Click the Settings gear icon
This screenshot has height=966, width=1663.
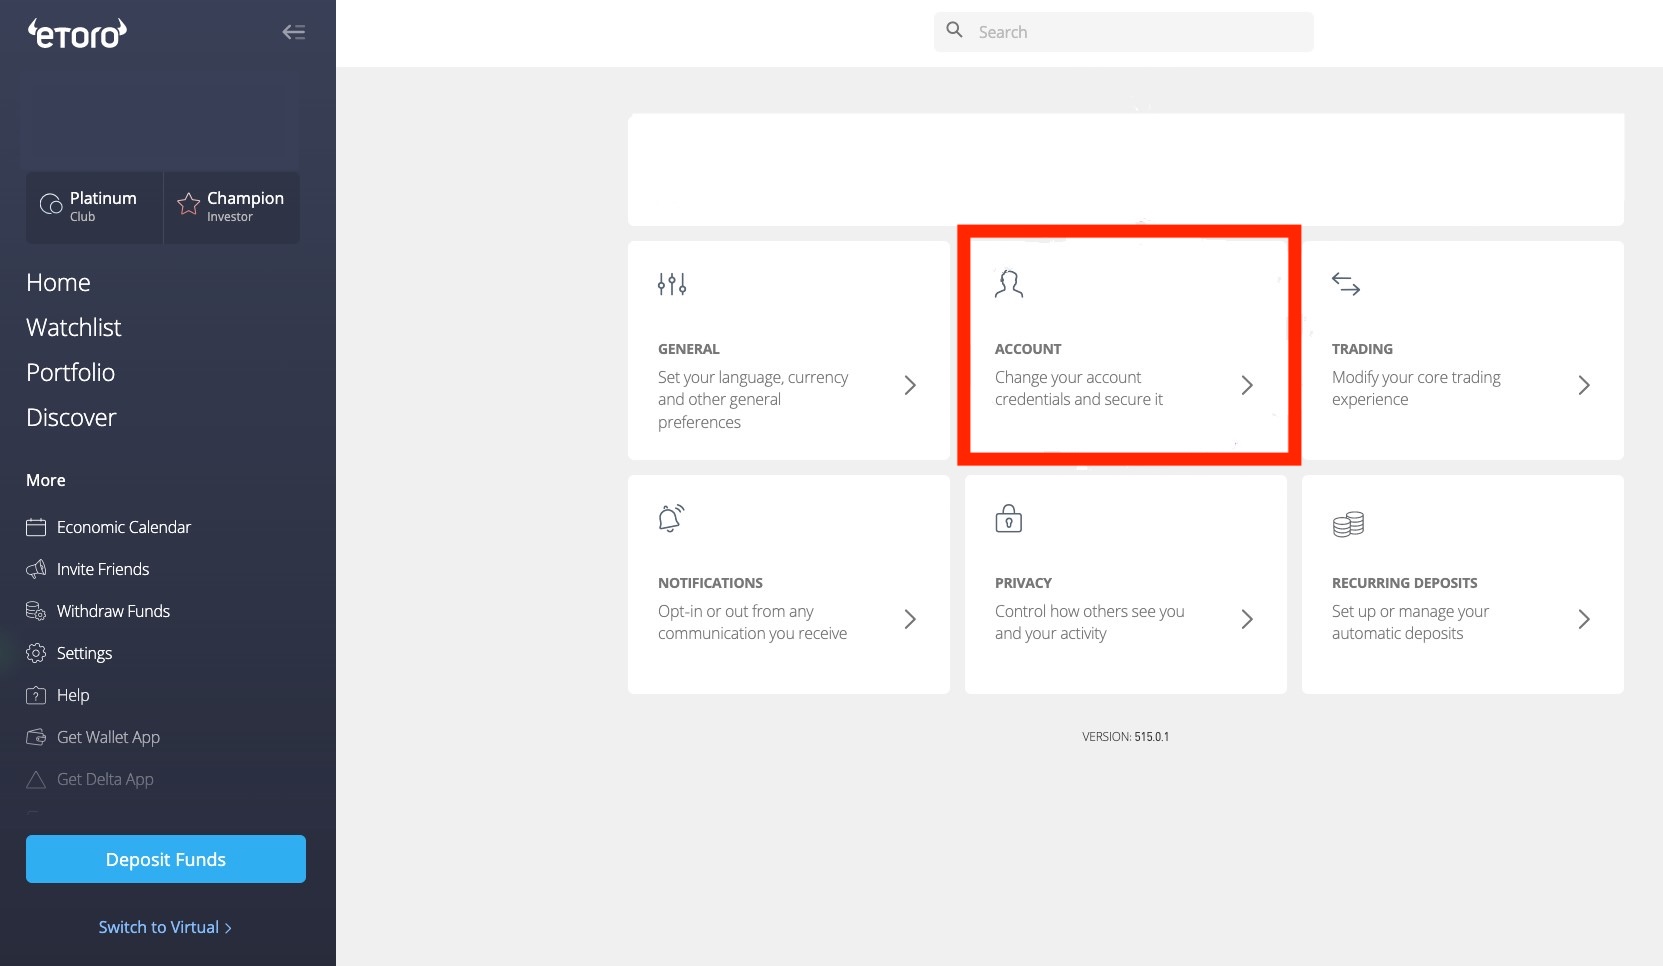click(36, 653)
